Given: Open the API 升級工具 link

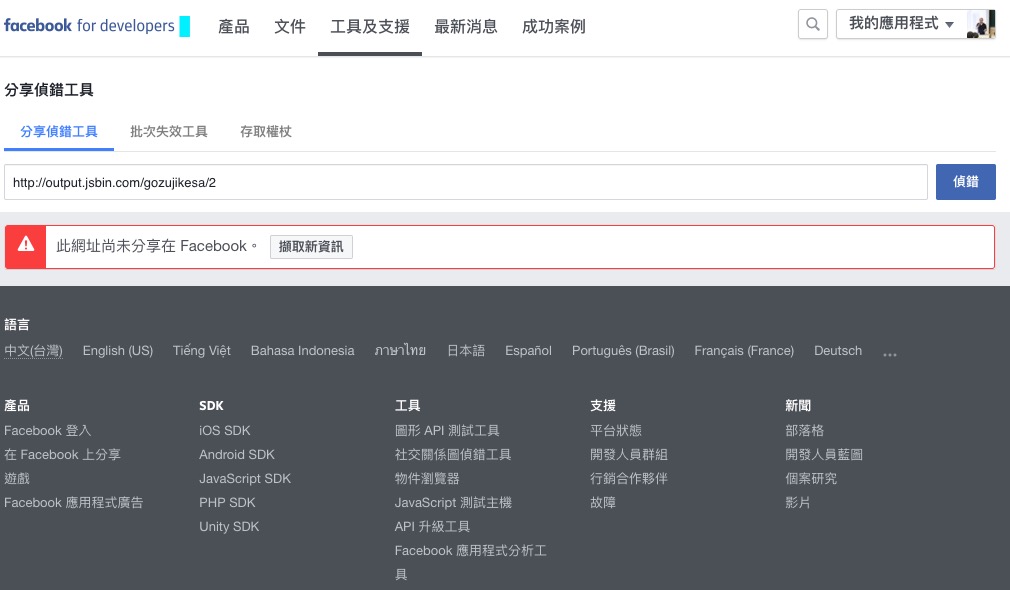Looking at the screenshot, I should pos(432,526).
